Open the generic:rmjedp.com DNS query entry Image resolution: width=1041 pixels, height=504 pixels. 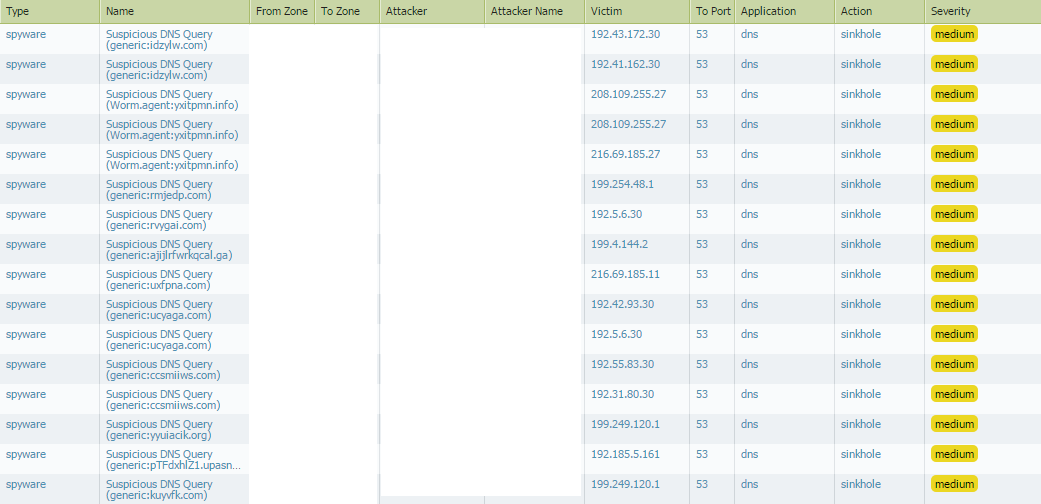point(159,190)
